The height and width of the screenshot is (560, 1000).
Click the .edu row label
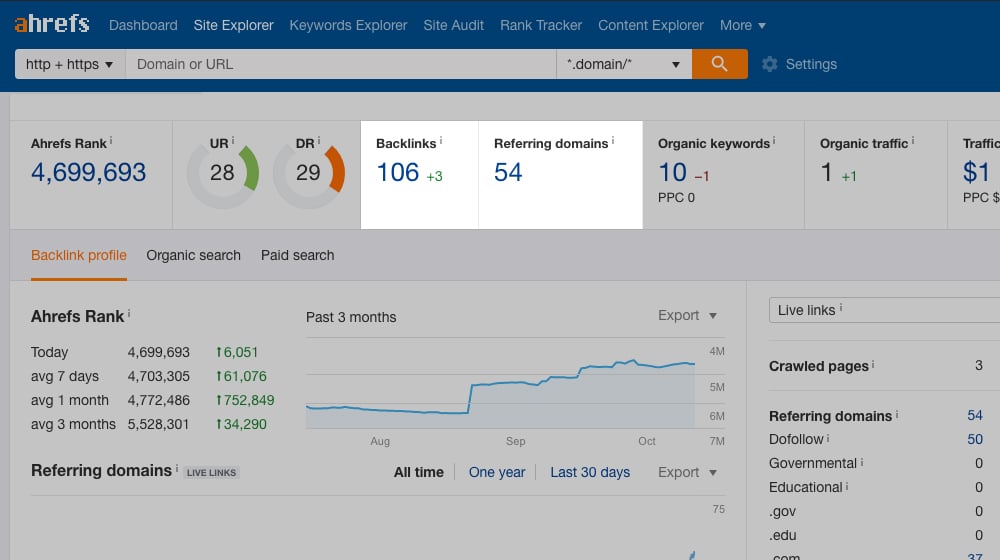(782, 535)
